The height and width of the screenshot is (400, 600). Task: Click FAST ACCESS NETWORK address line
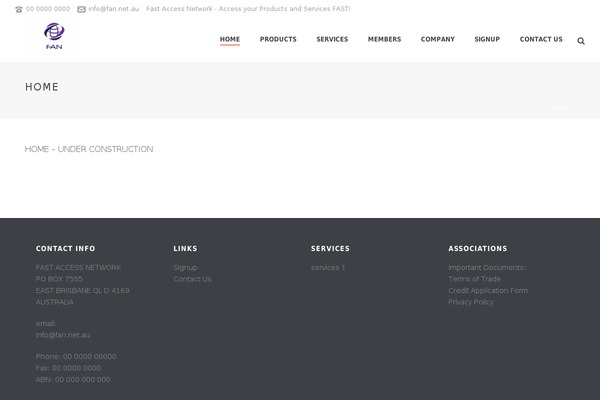click(78, 268)
